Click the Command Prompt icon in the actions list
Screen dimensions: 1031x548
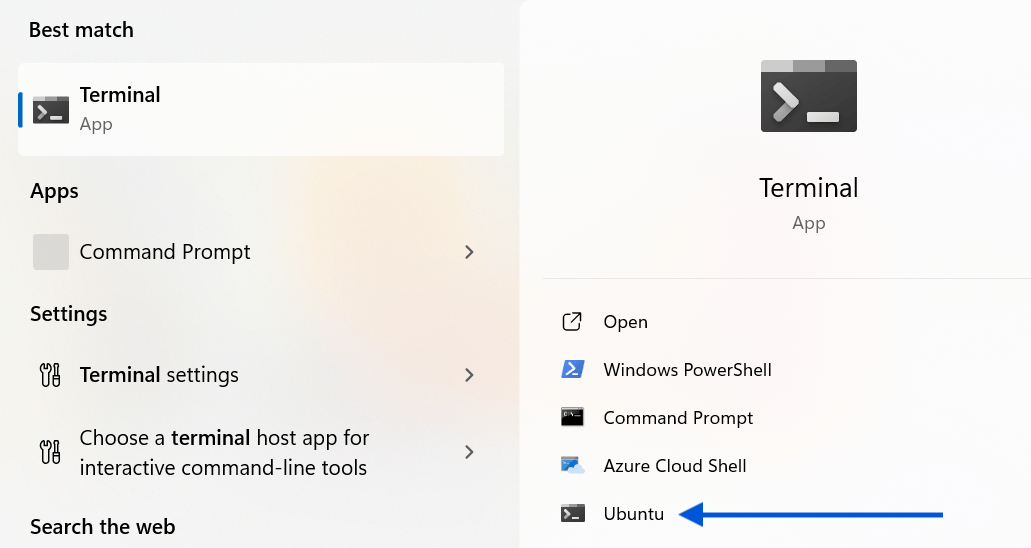pos(572,417)
